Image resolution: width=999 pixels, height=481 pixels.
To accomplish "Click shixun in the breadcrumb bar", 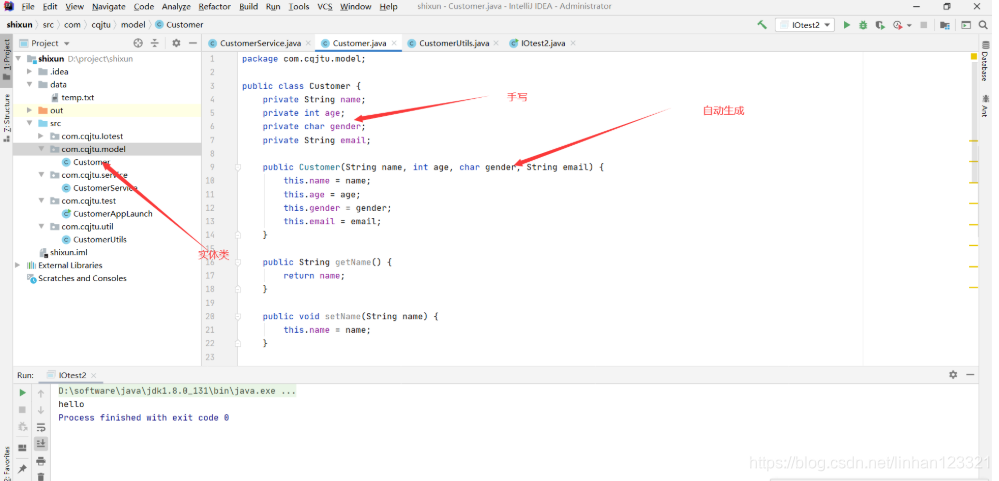I will pyautogui.click(x=19, y=25).
